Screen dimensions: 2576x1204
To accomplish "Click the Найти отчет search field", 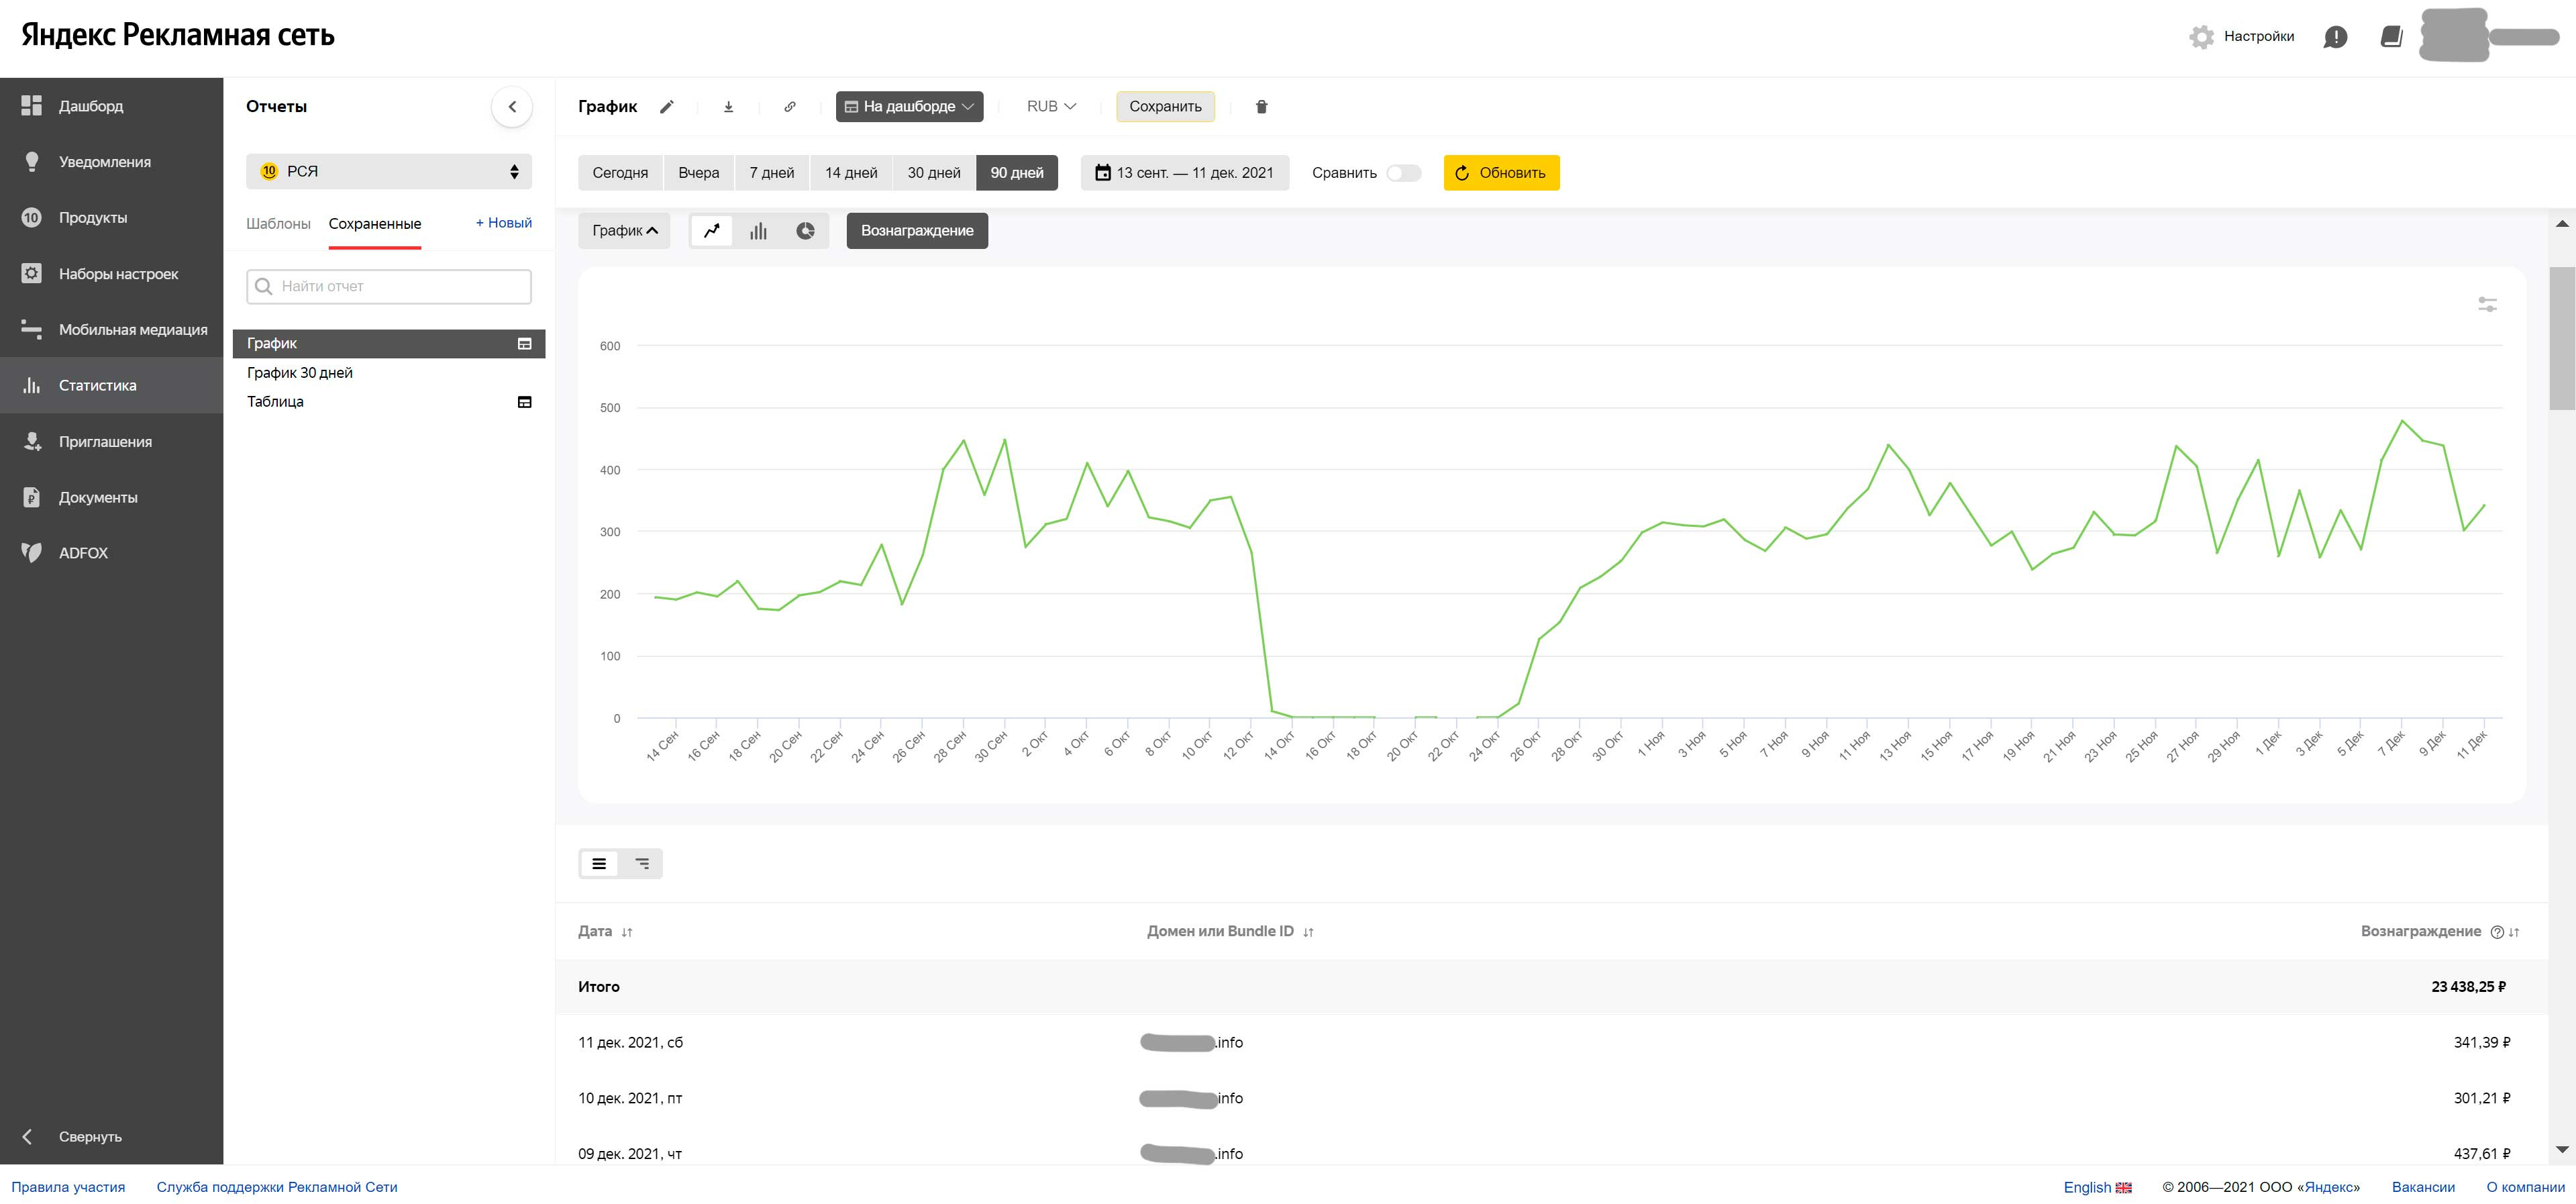I will [x=389, y=287].
